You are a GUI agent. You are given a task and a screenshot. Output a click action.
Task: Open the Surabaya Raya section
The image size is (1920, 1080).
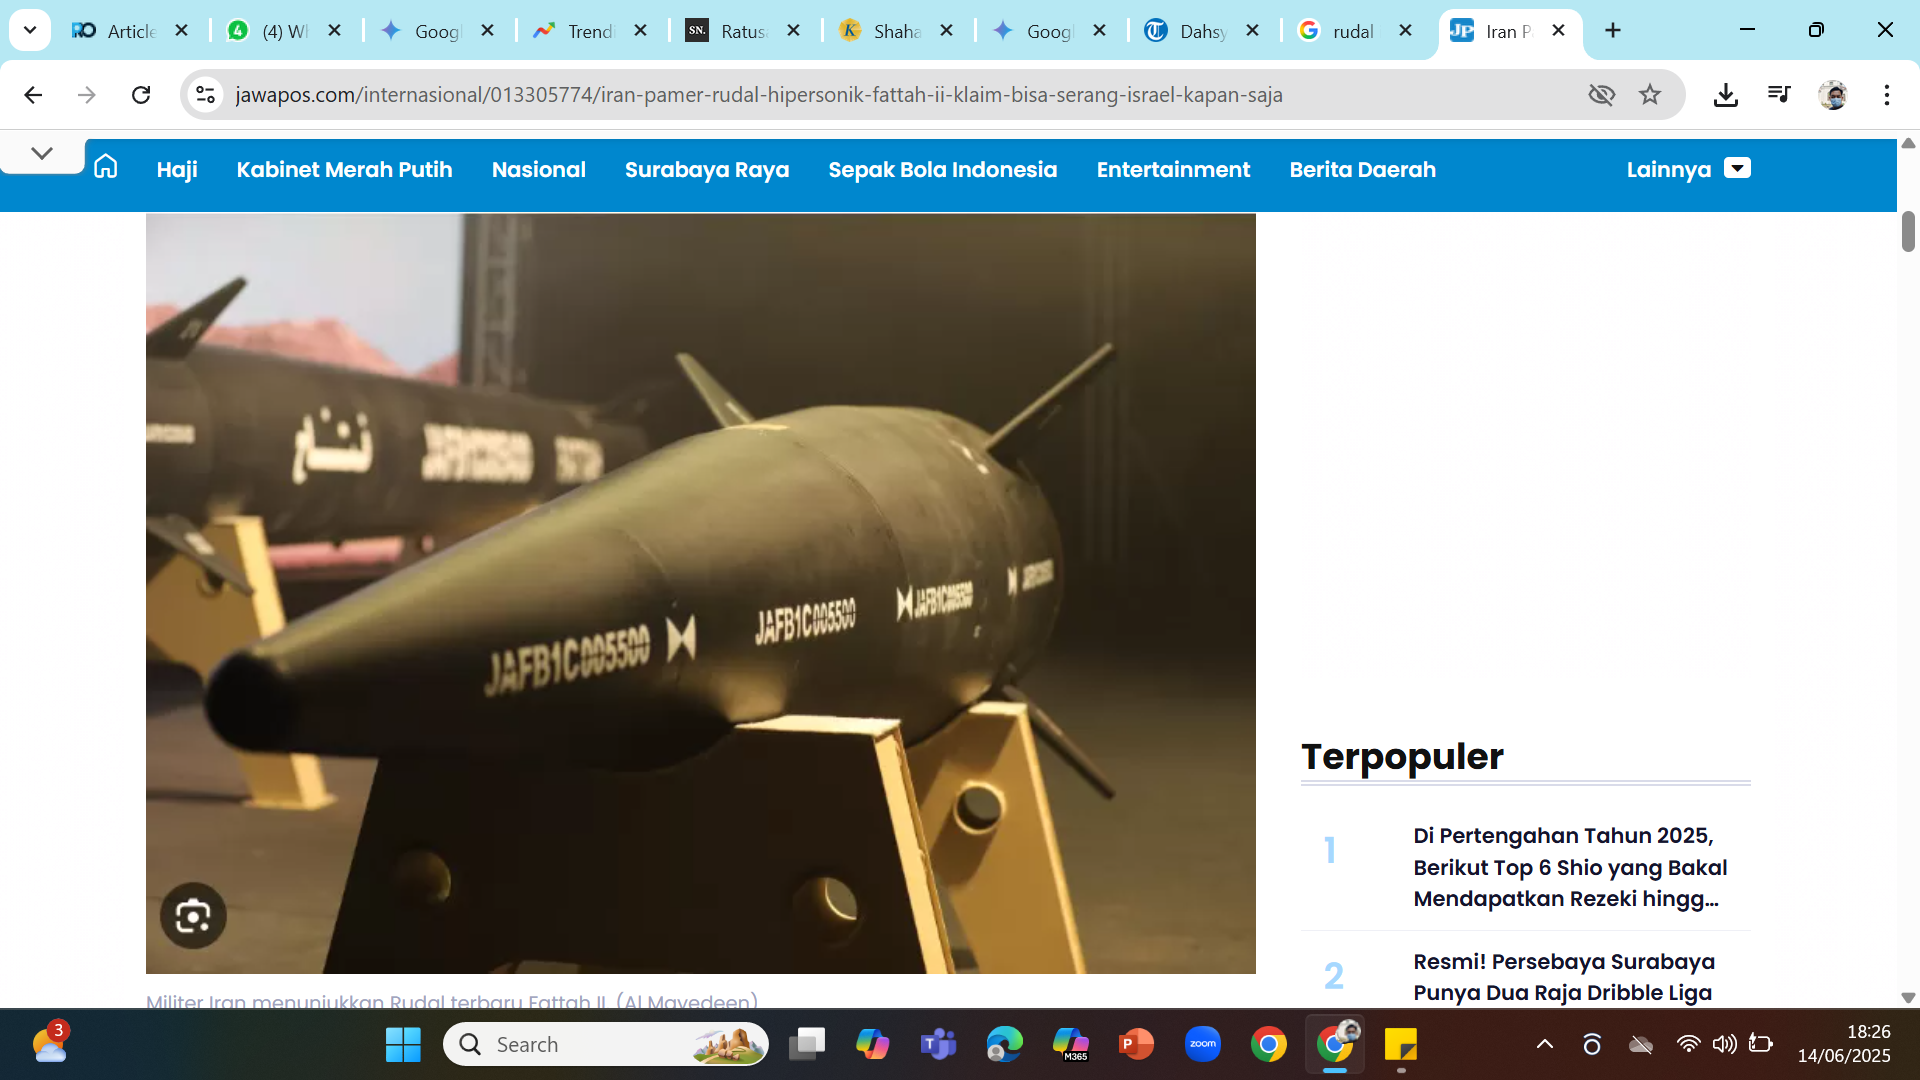pyautogui.click(x=707, y=170)
